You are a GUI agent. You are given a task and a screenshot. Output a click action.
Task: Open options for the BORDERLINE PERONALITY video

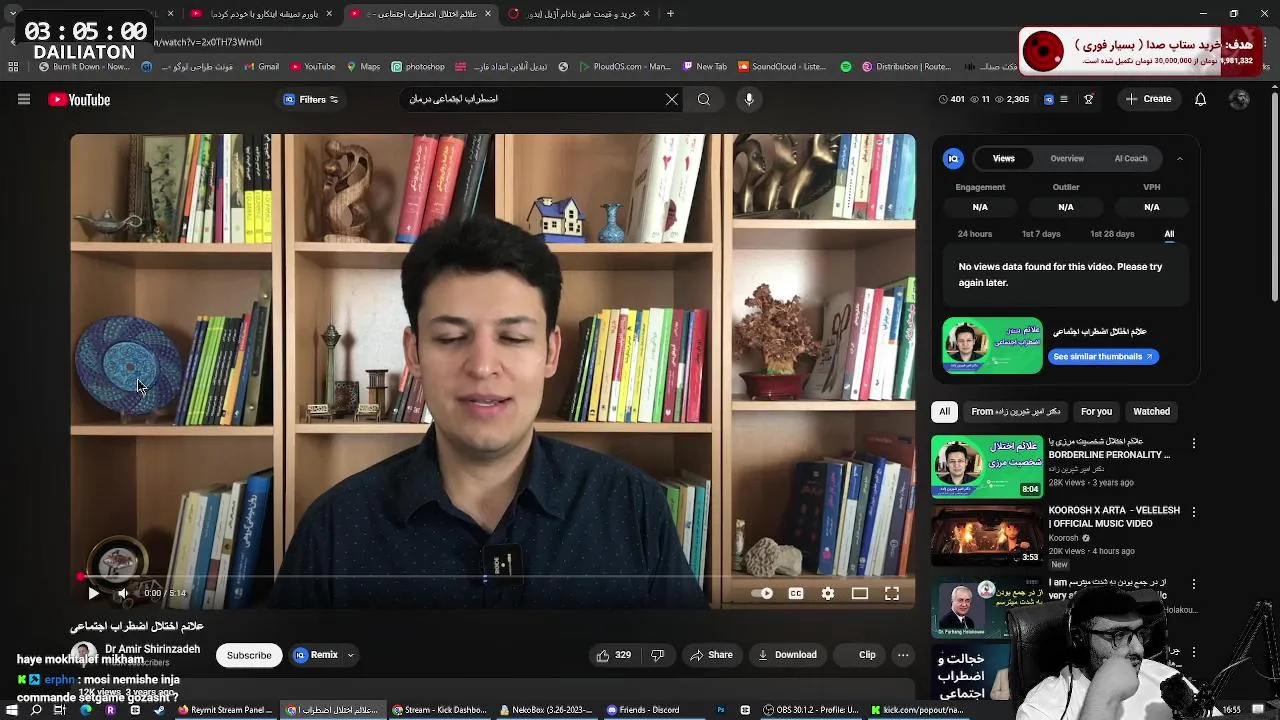tap(1193, 443)
